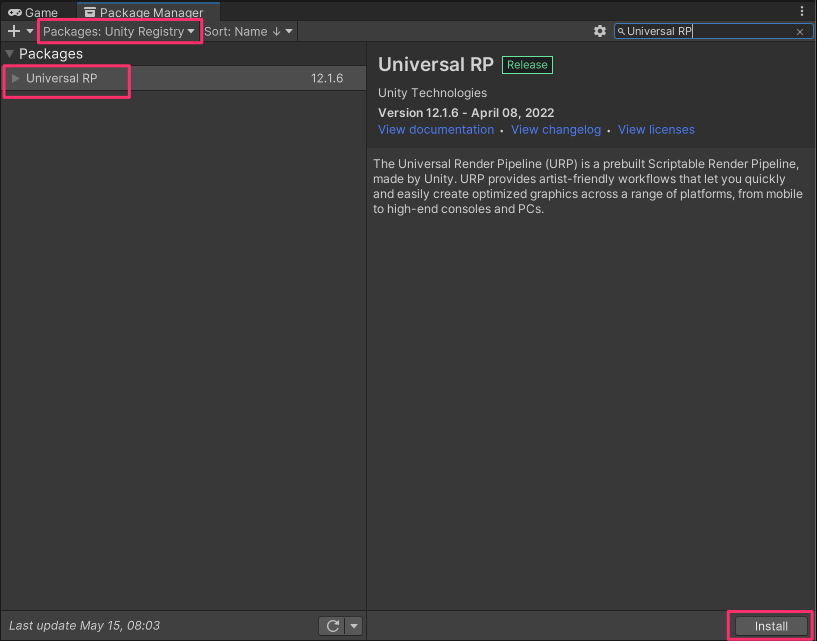Click the search magnifier icon
817x641 pixels.
pyautogui.click(x=622, y=31)
